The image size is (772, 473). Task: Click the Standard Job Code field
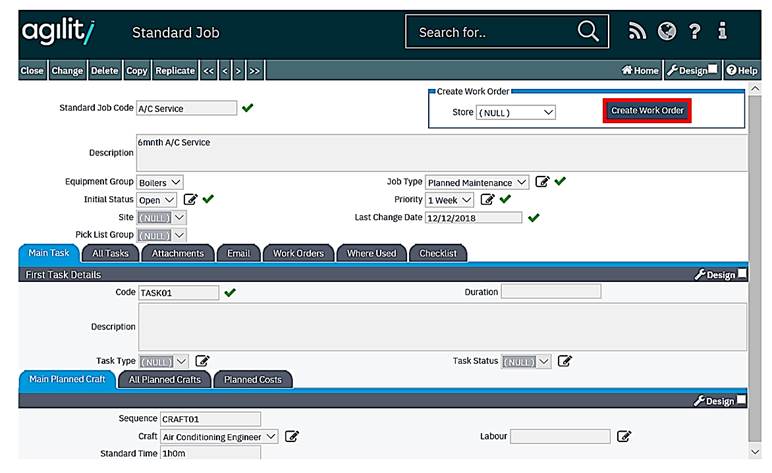point(186,108)
